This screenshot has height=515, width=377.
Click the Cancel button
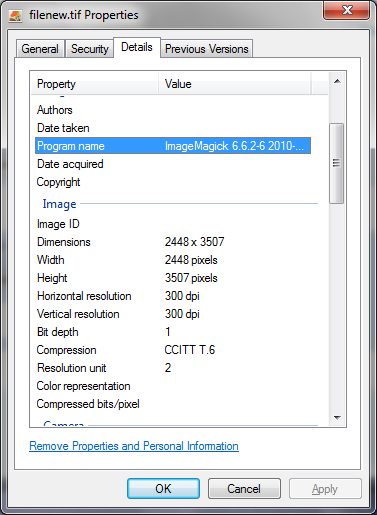point(244,489)
